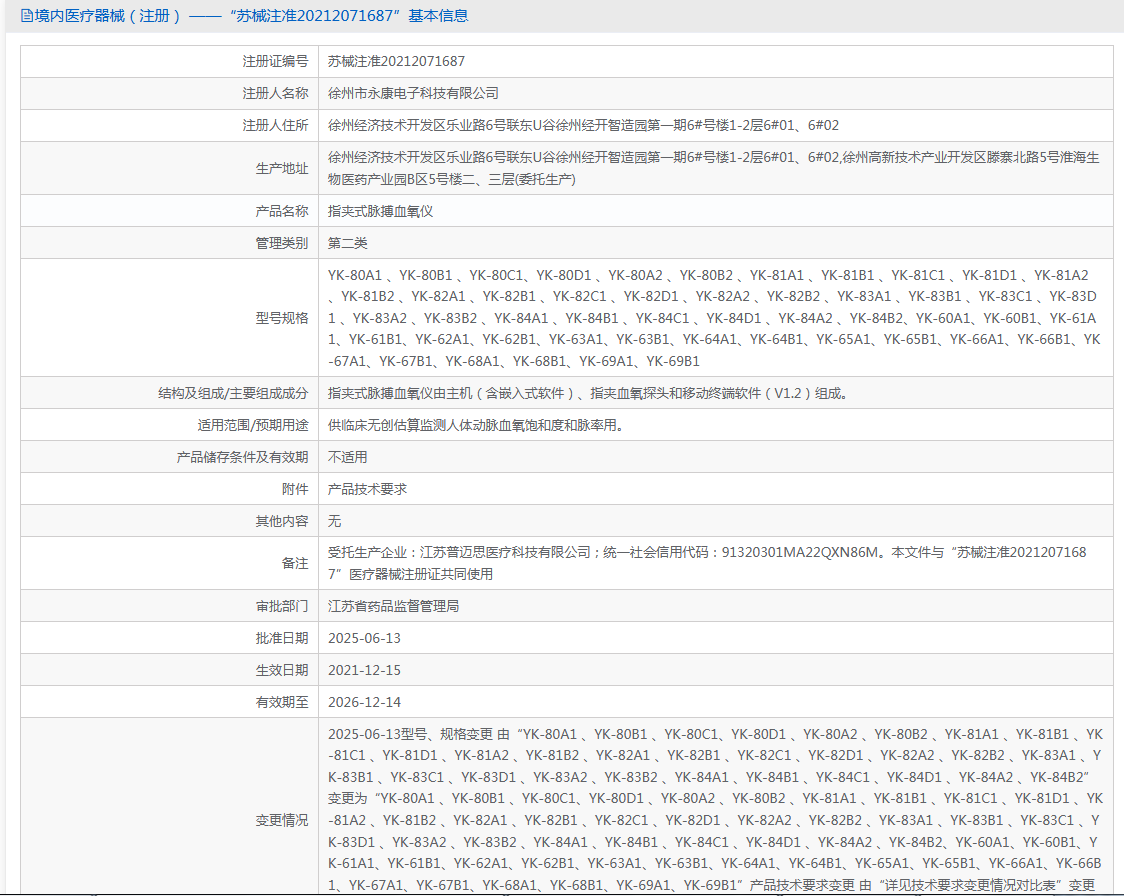The width and height of the screenshot is (1124, 896).
Task: Select the value 第二类
Action: pos(348,243)
